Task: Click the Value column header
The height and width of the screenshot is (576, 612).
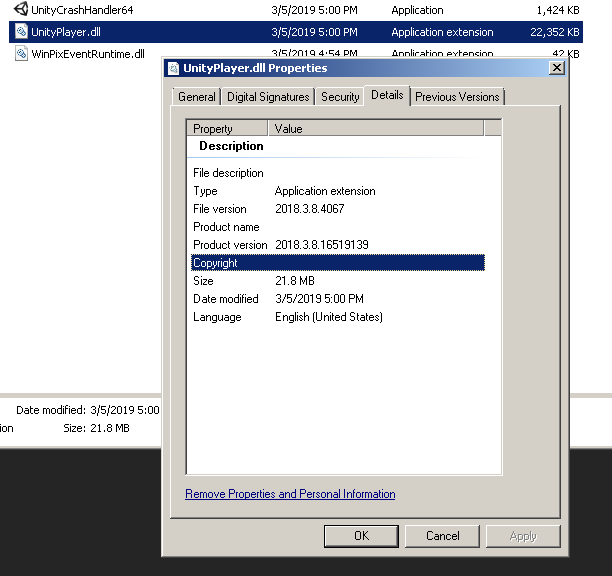Action: click(376, 128)
